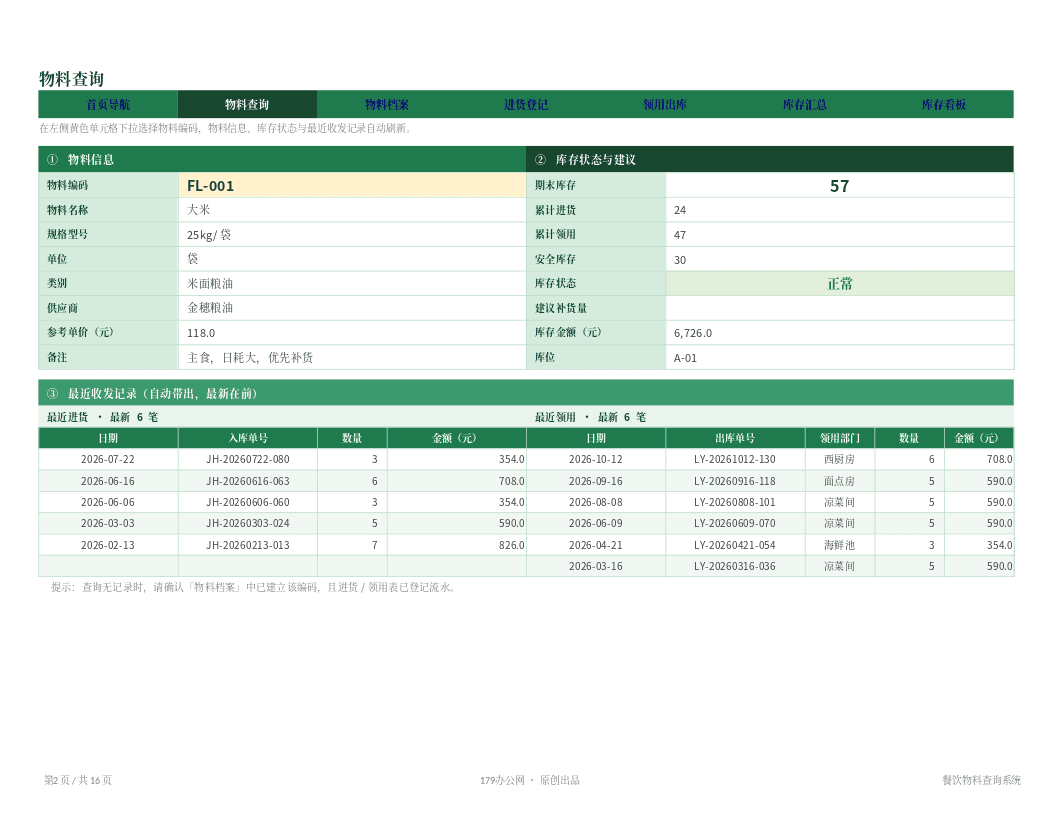Click the 领用部门 column header
This screenshot has height=816, width=1056.
(840, 438)
